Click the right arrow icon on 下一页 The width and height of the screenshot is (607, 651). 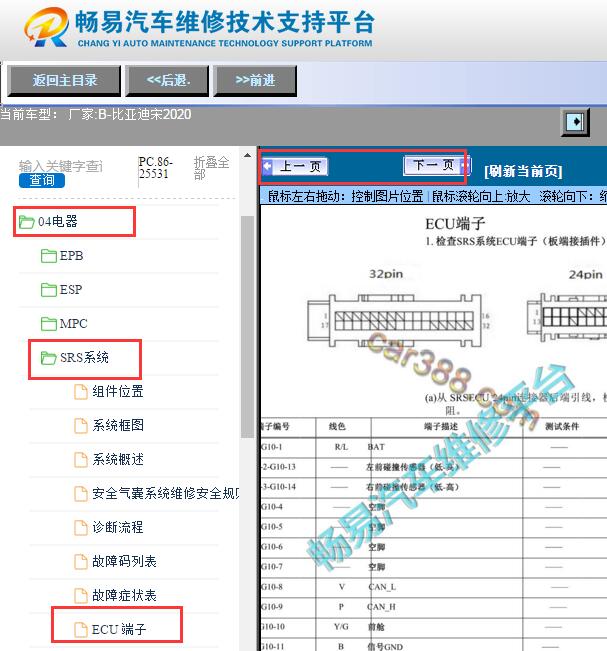tap(465, 166)
